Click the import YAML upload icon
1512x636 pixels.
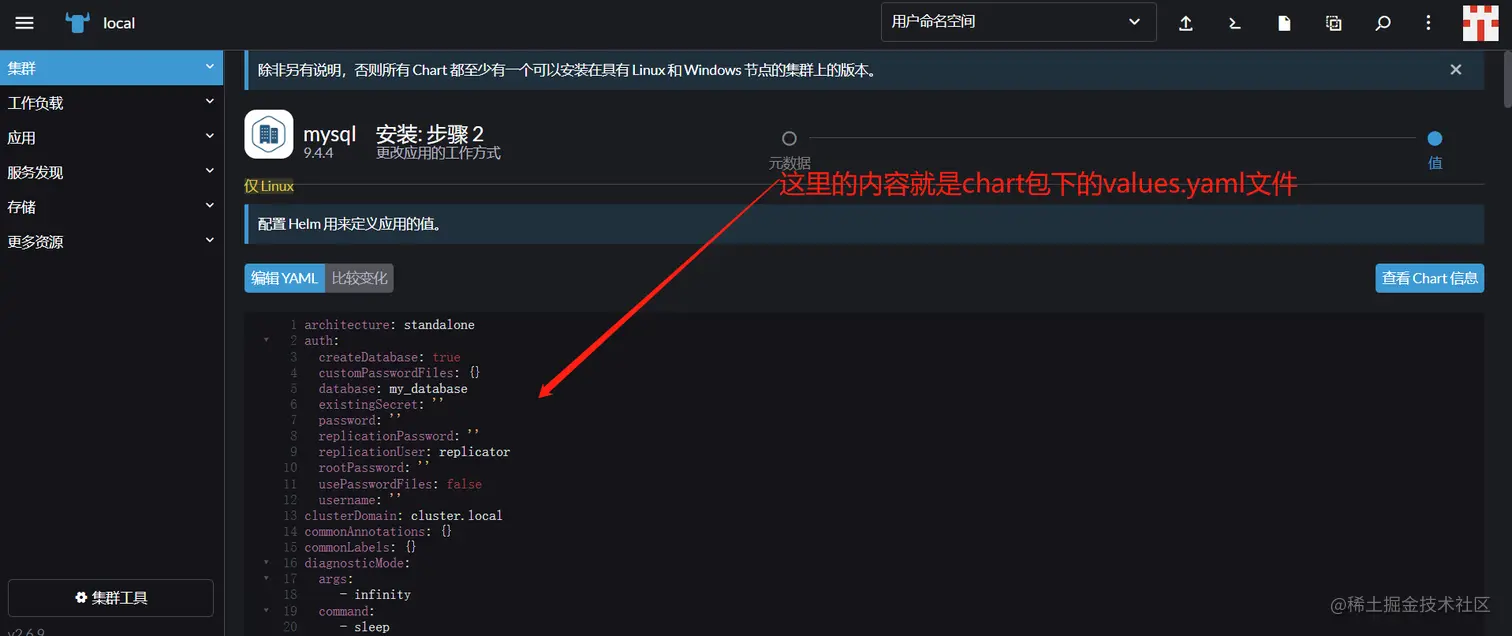(x=1186, y=23)
